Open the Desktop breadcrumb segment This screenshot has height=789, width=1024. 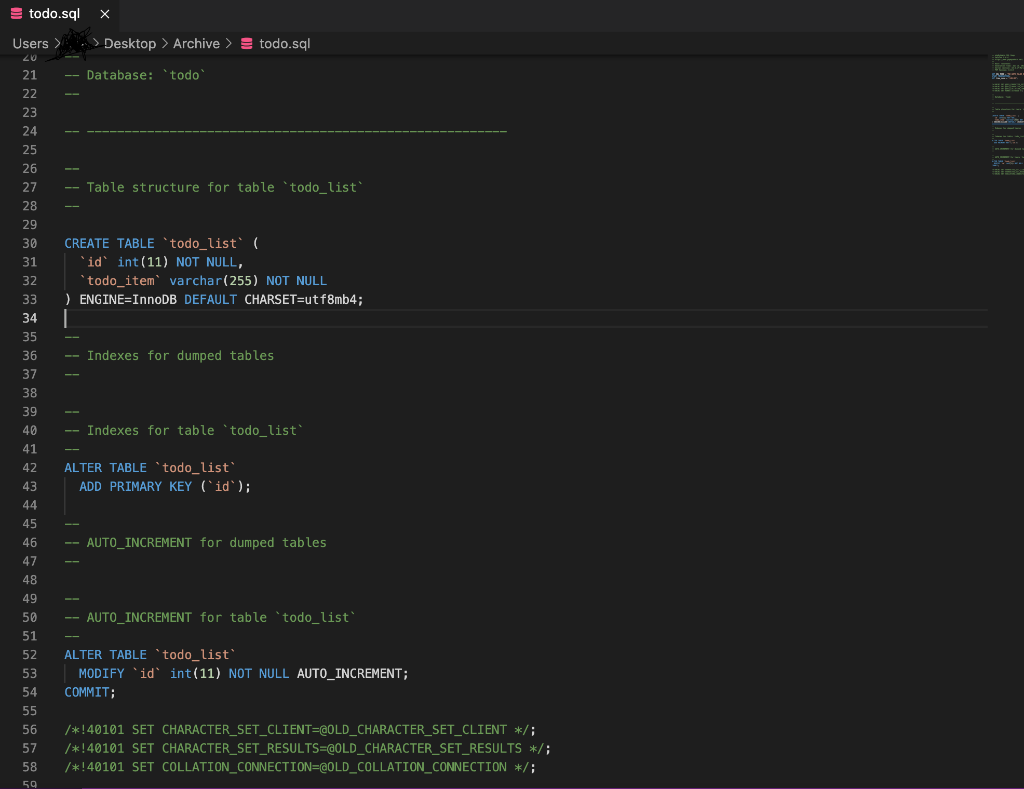click(130, 44)
